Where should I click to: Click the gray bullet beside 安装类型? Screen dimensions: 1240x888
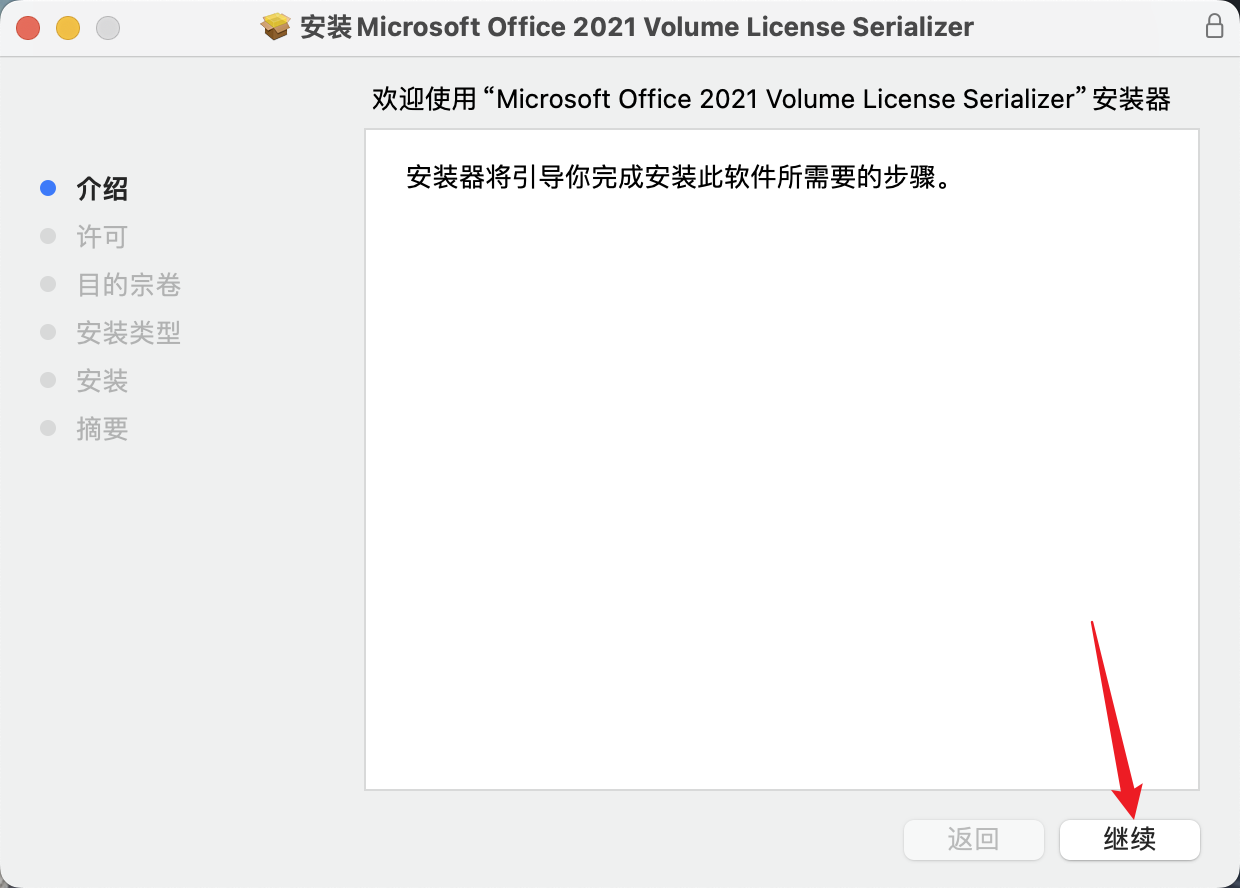pyautogui.click(x=48, y=332)
